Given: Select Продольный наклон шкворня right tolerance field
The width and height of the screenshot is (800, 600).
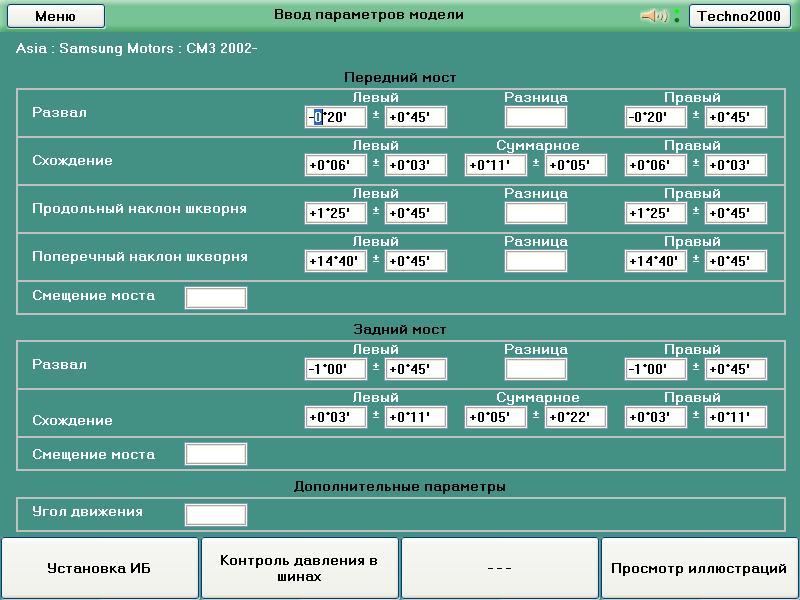Looking at the screenshot, I should (x=736, y=213).
